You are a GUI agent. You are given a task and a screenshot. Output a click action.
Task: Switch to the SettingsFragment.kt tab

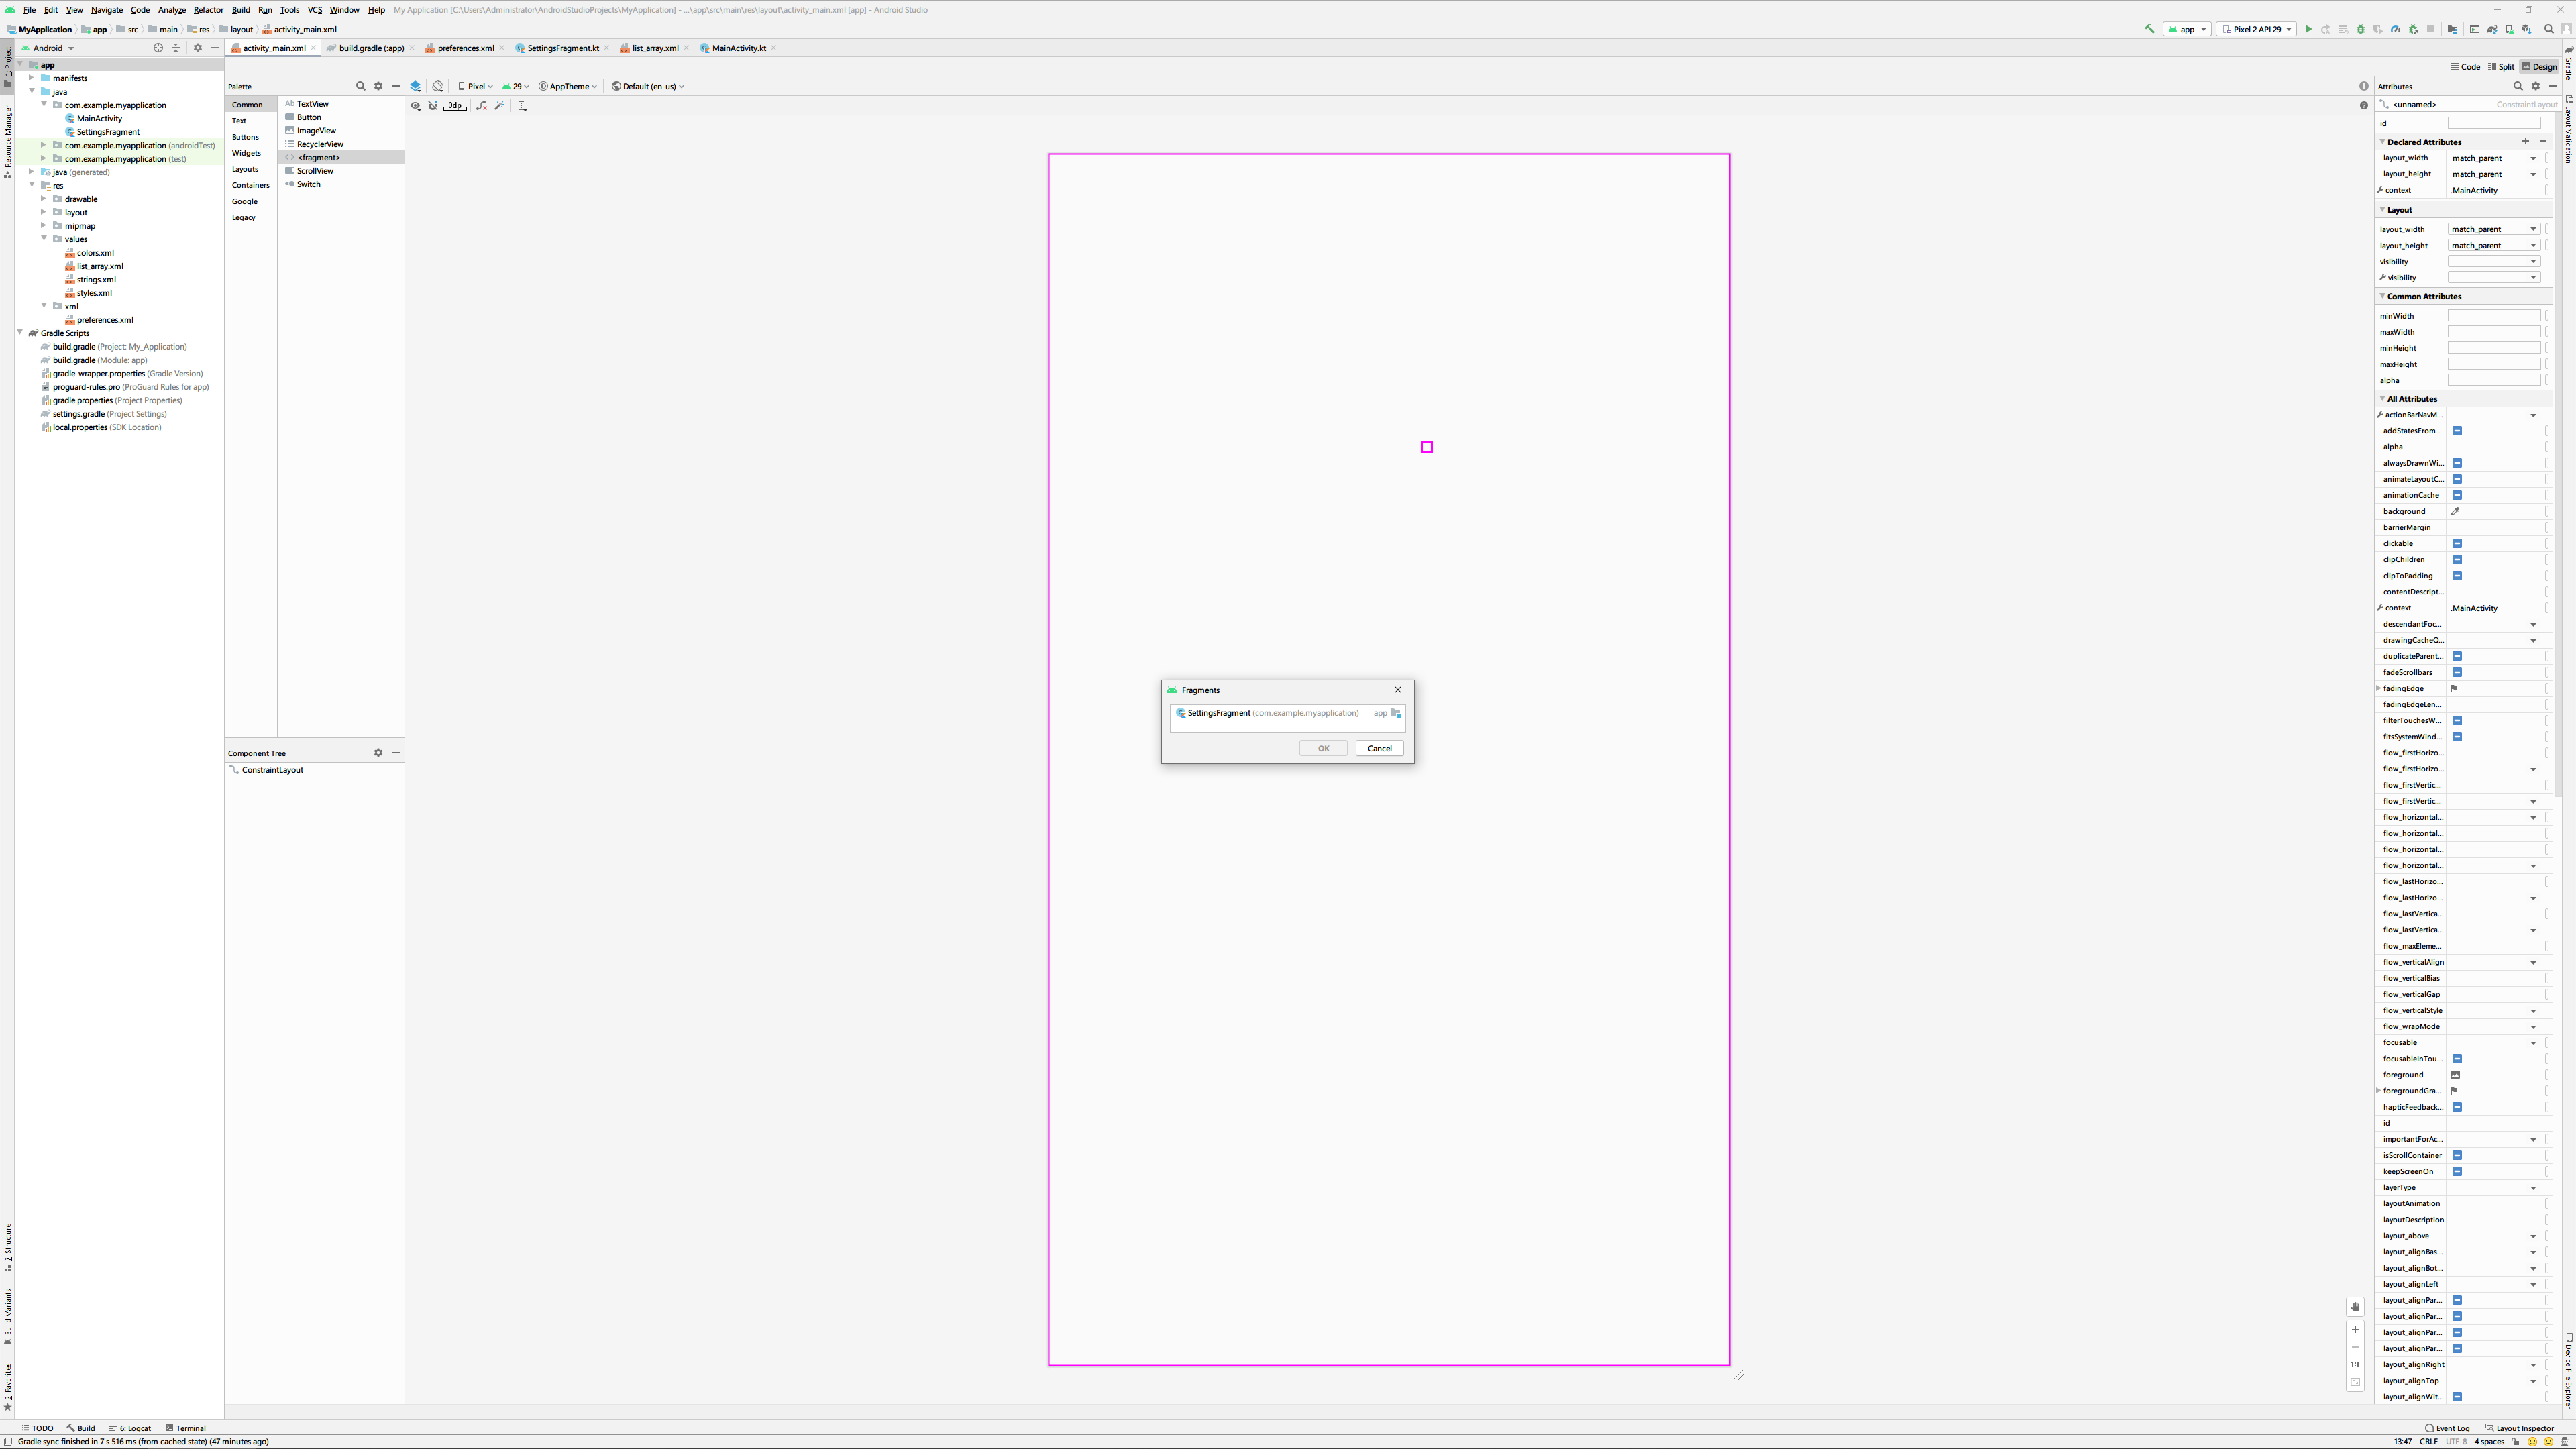tap(562, 48)
